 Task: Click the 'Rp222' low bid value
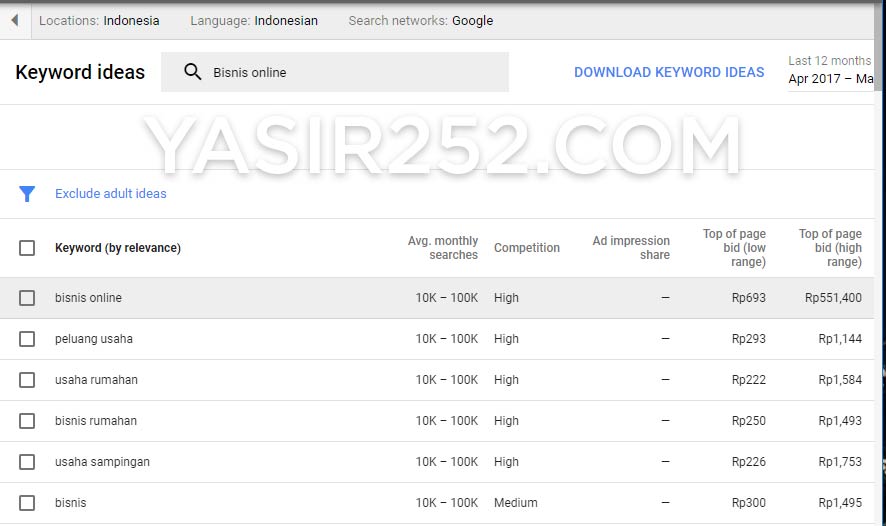[x=749, y=380]
